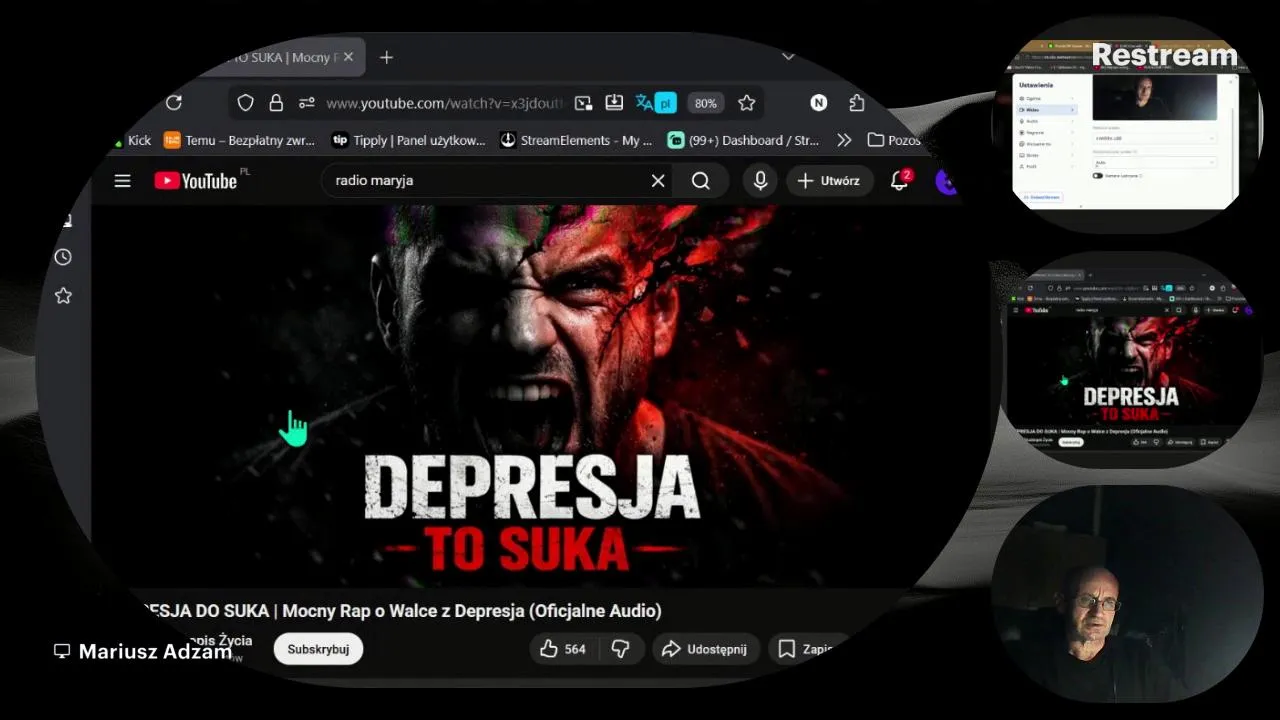Show more bookmarks with double chevron
Screen dimensions: 1280x720
(x=844, y=140)
